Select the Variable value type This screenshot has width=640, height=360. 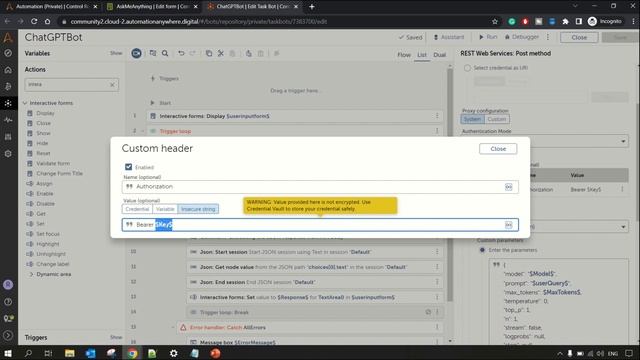(x=165, y=209)
